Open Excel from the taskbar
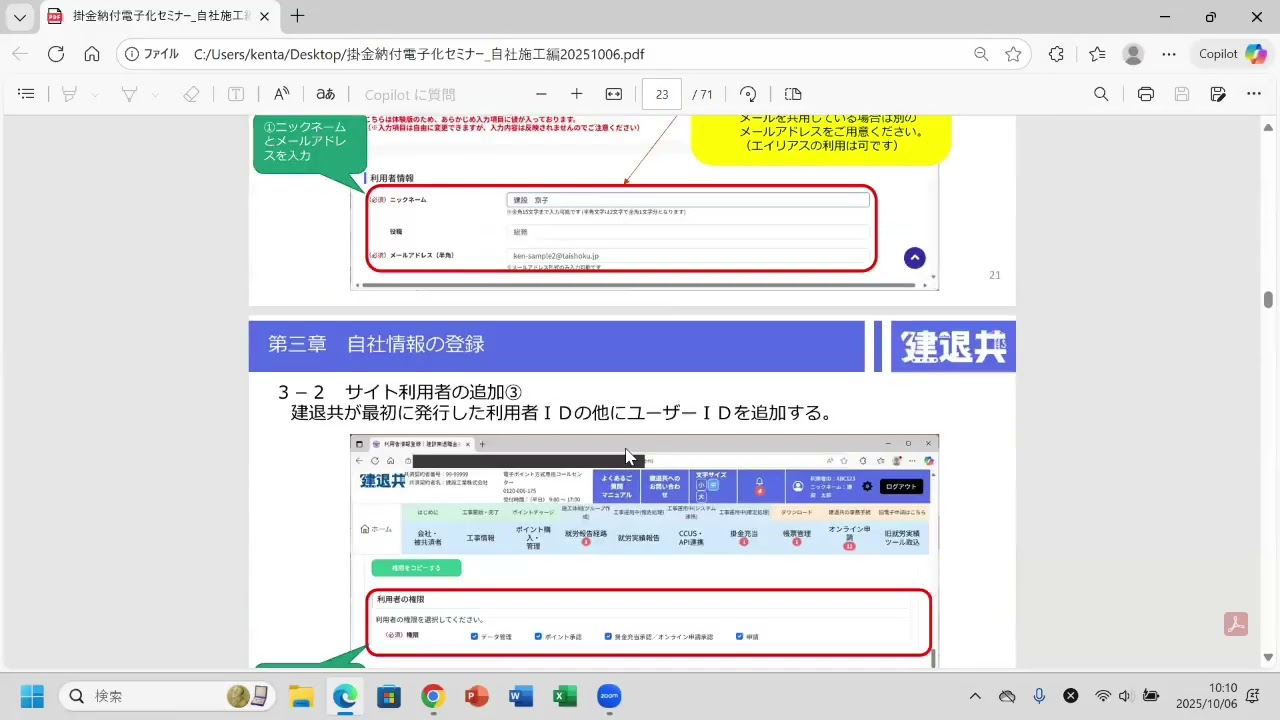This screenshot has height=720, width=1280. [x=565, y=696]
